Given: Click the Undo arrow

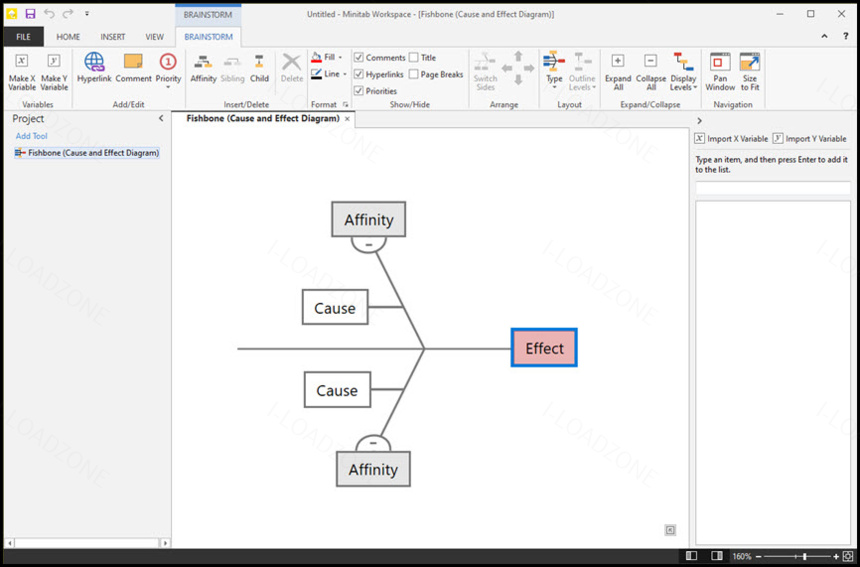Looking at the screenshot, I should [49, 14].
